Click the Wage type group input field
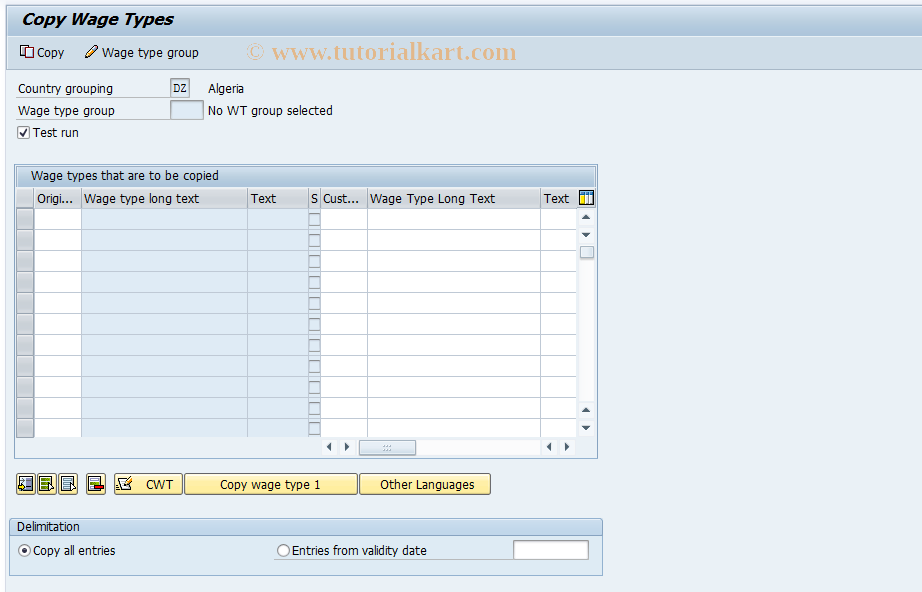This screenshot has height=592, width=922. 186,110
